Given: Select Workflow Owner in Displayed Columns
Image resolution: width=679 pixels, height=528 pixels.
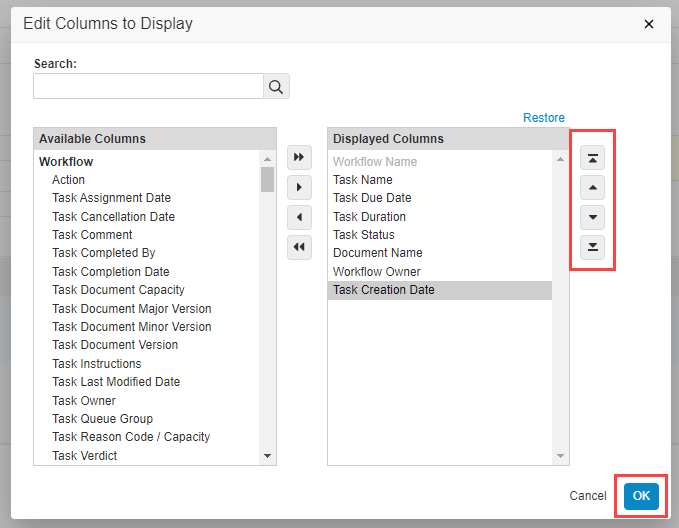Looking at the screenshot, I should pos(376,272).
